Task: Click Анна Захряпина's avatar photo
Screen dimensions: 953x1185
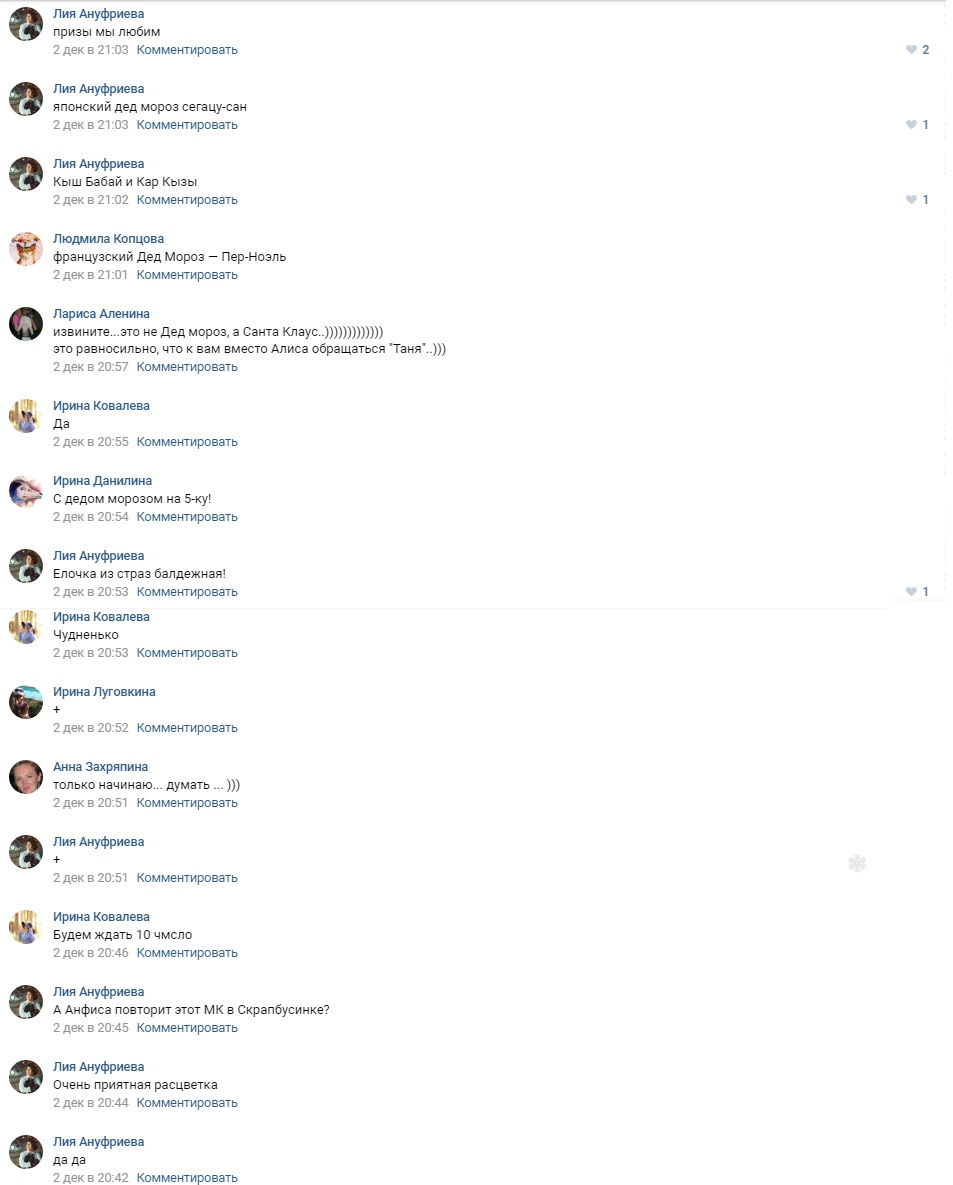Action: 26,777
